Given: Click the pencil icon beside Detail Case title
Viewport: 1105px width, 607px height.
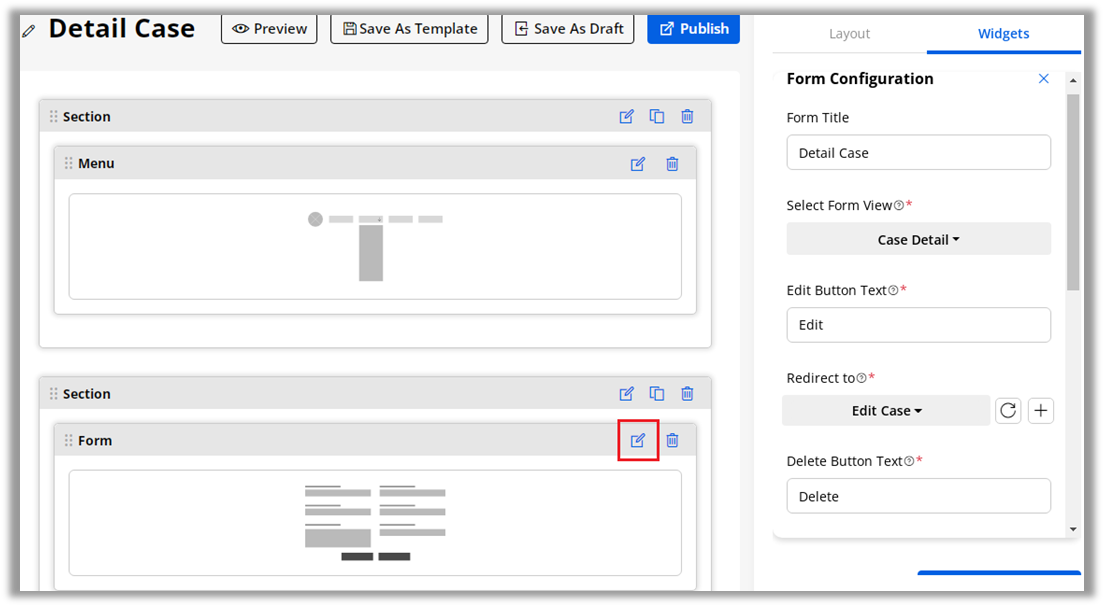Looking at the screenshot, I should point(29,31).
